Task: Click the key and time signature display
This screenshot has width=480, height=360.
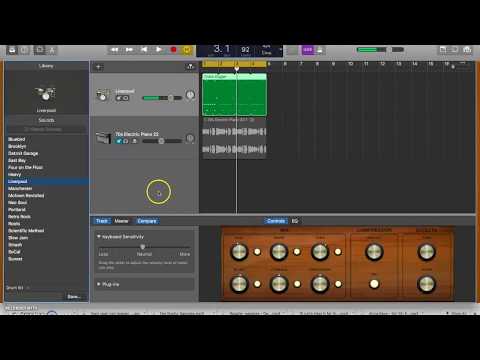Action: click(266, 50)
